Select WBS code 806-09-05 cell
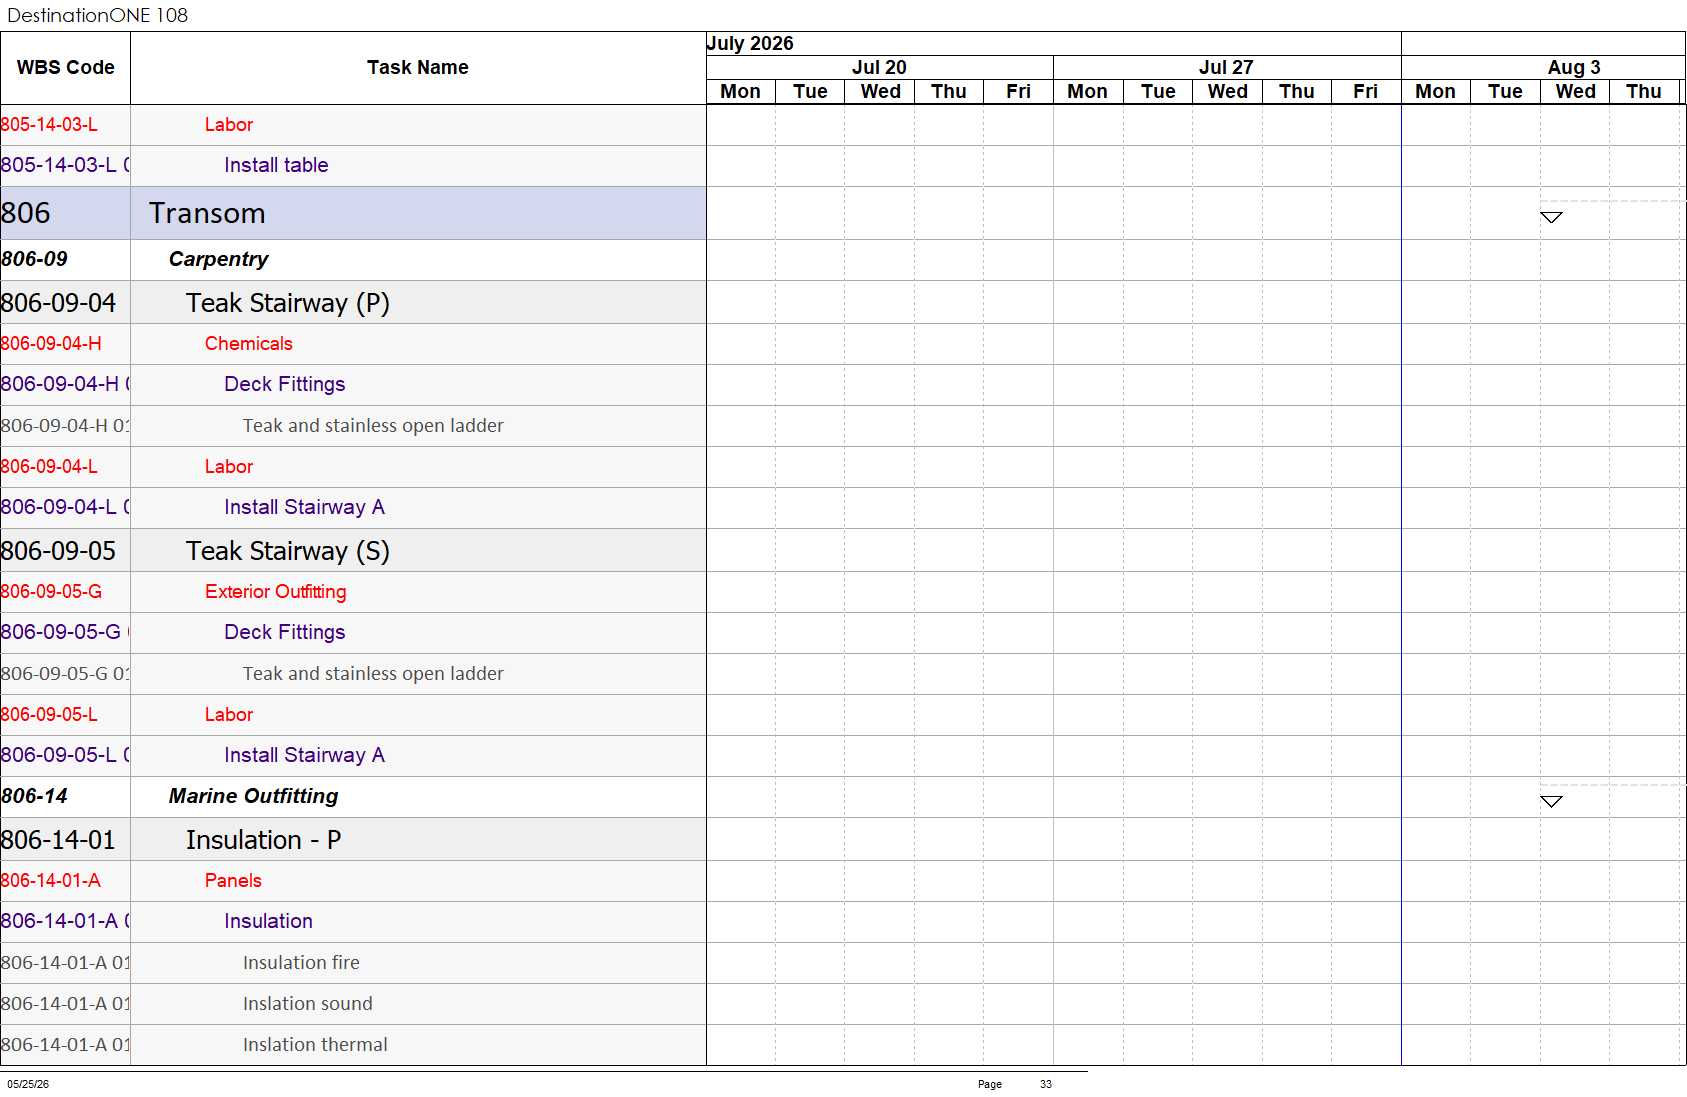The image size is (1687, 1097). [65, 550]
